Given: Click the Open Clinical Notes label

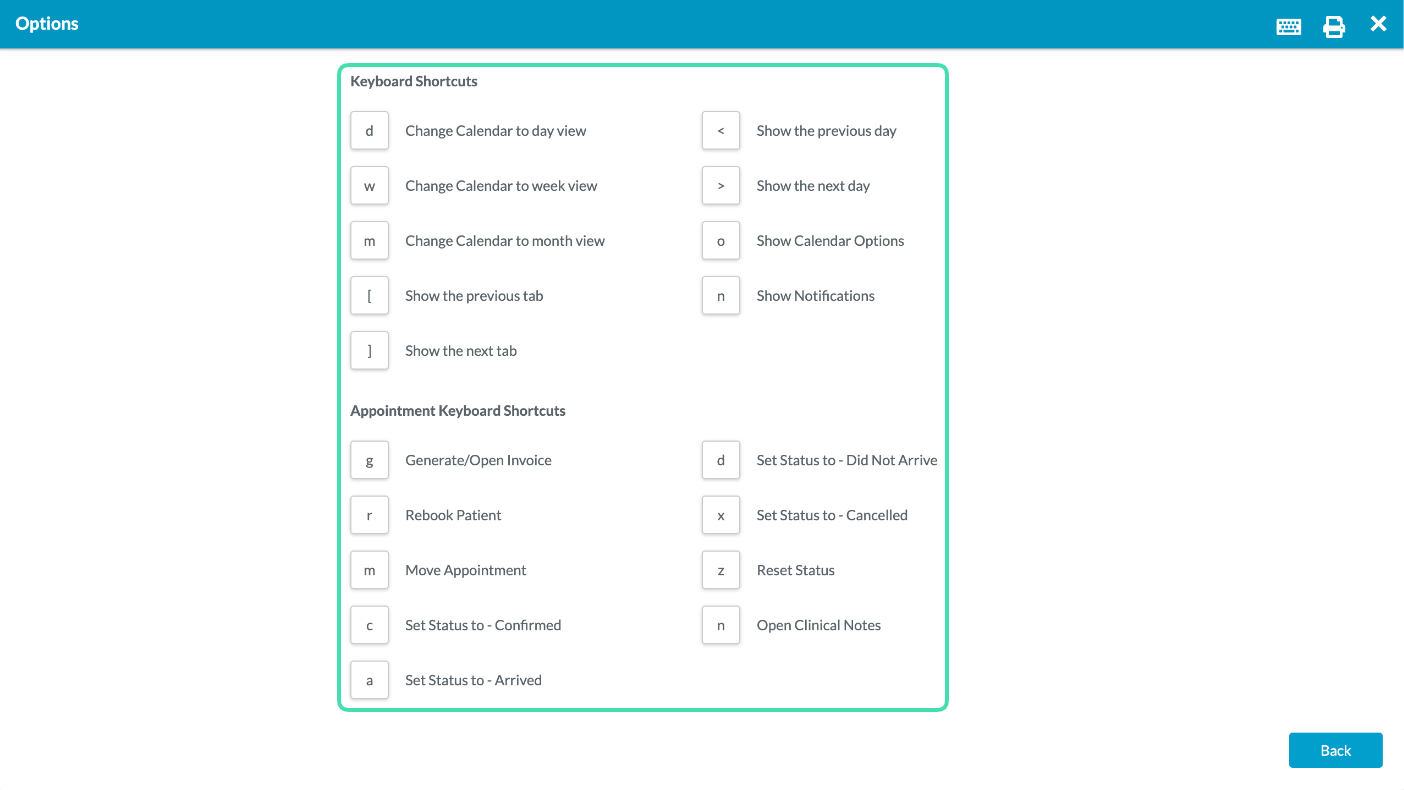Looking at the screenshot, I should (819, 625).
